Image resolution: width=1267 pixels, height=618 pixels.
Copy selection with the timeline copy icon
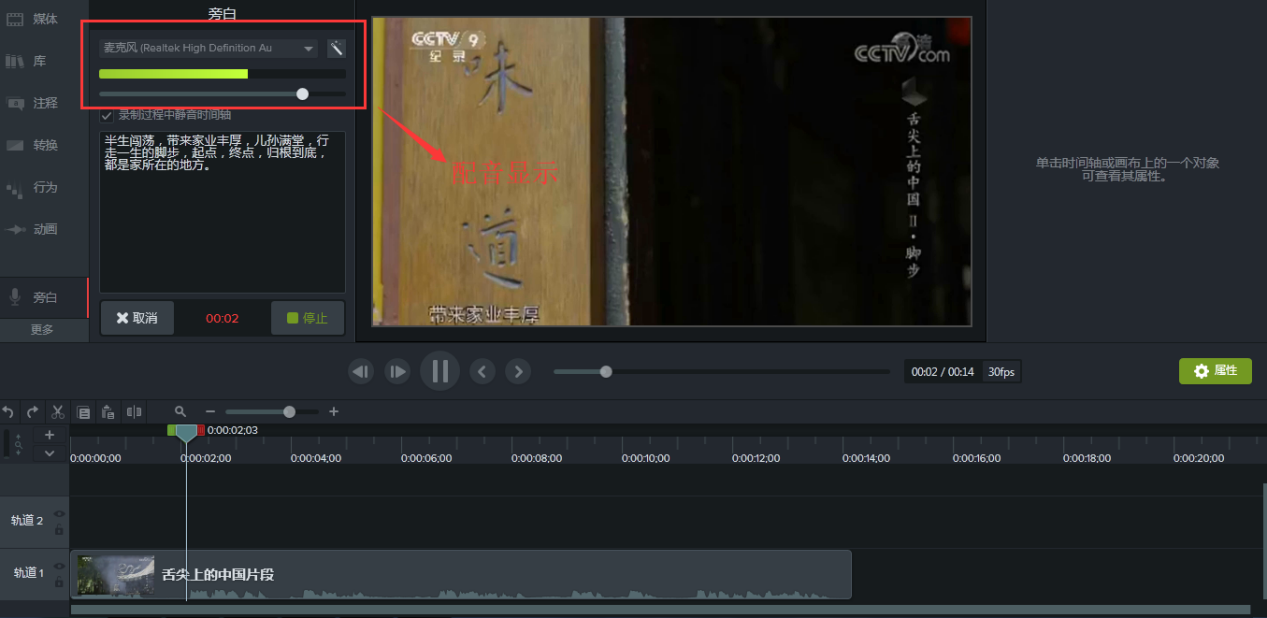(x=84, y=411)
